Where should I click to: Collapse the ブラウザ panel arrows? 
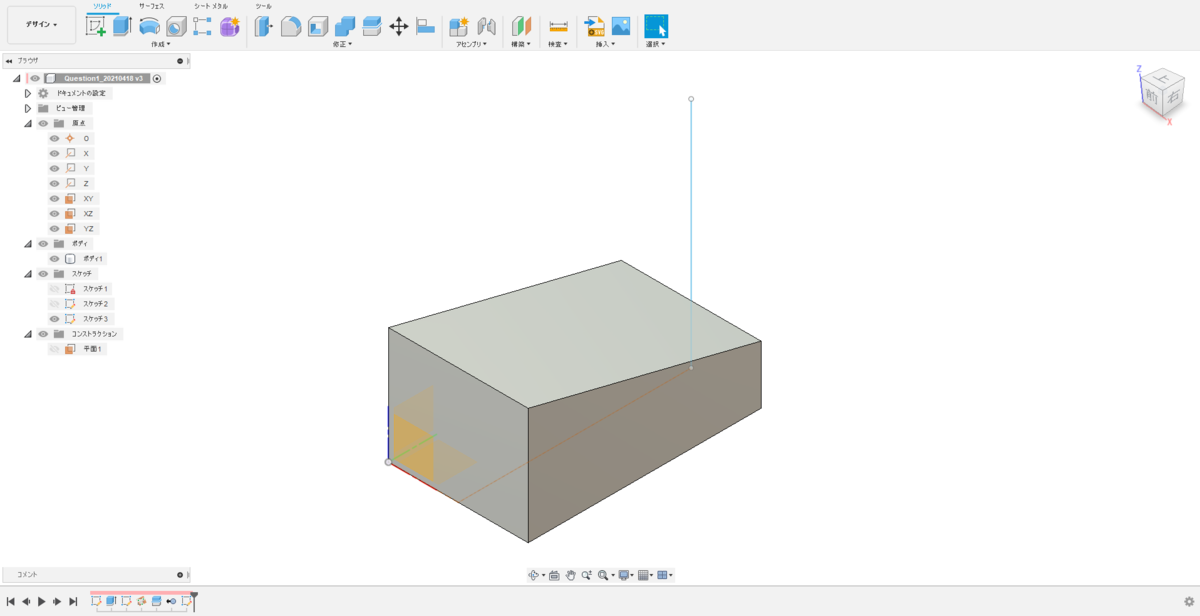9,61
